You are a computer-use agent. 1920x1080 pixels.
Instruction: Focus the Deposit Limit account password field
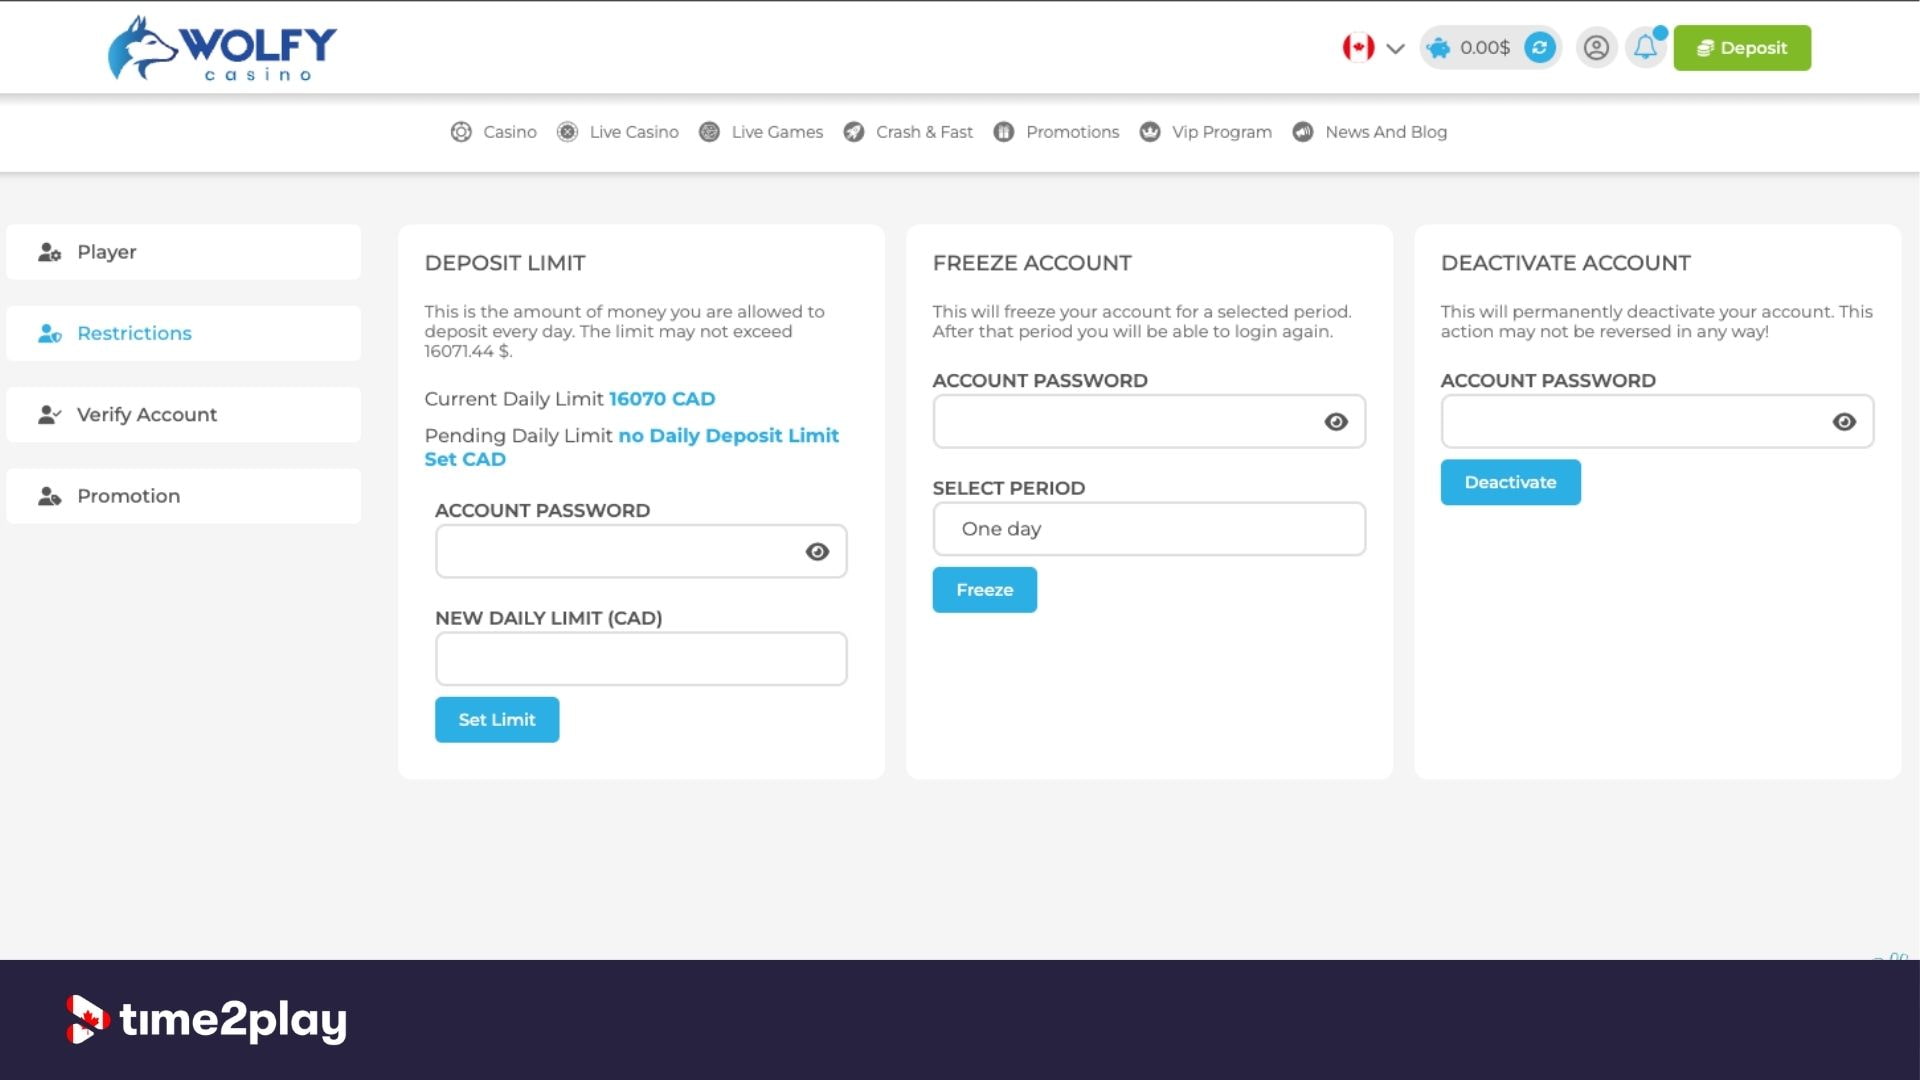coord(641,552)
